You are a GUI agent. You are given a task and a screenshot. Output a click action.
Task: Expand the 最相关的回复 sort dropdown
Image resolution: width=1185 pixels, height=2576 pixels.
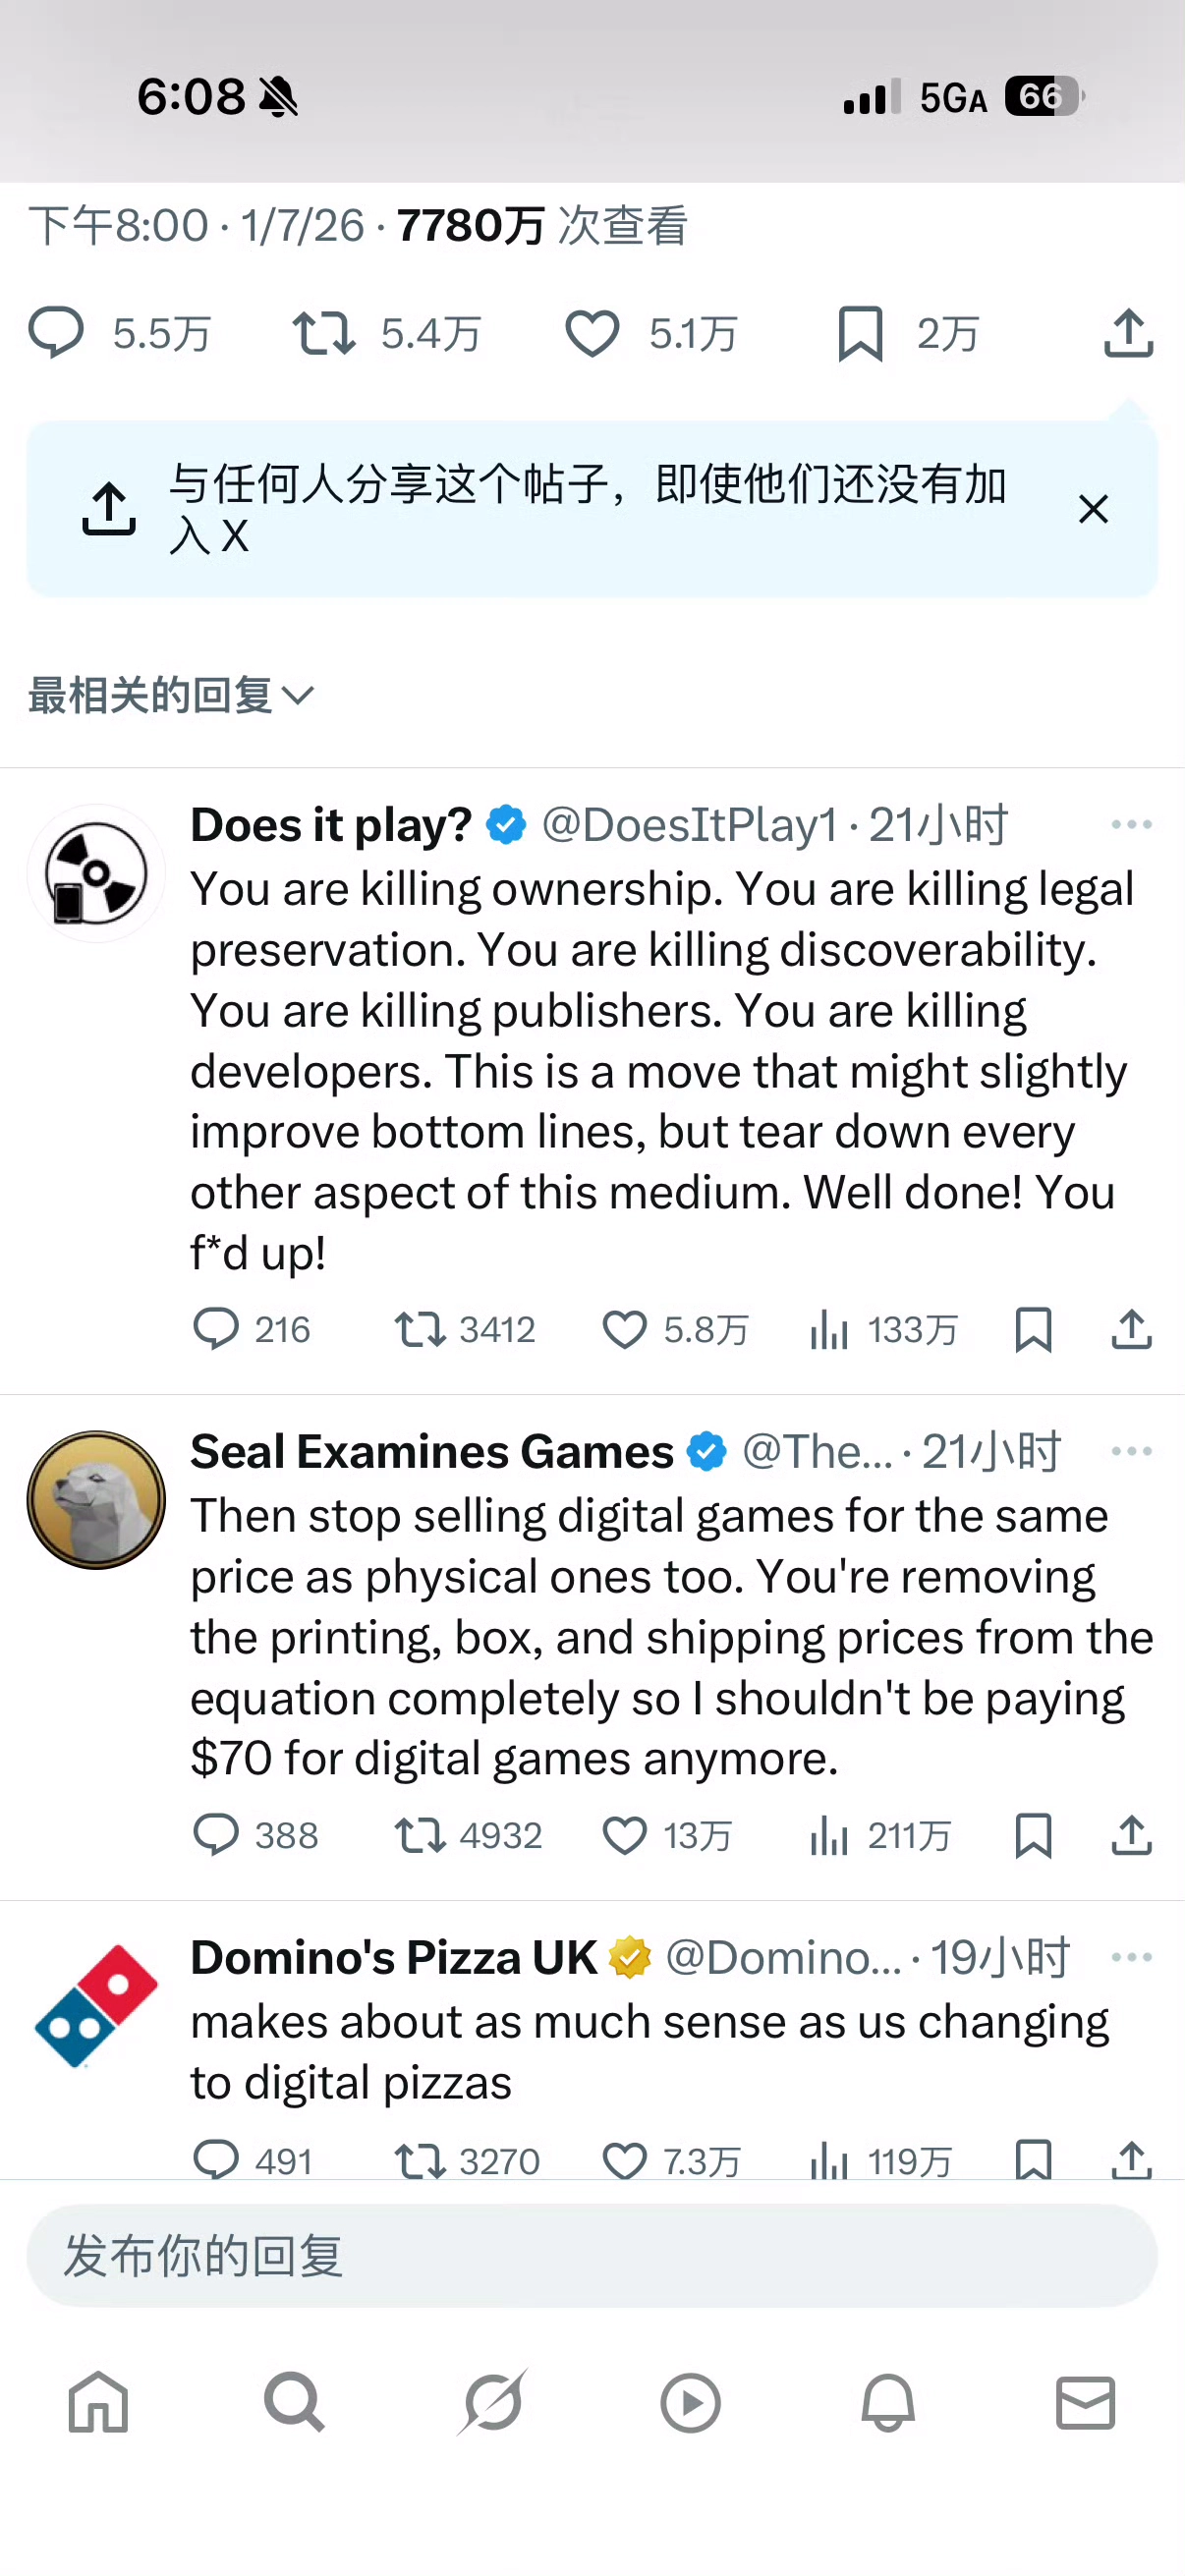[x=171, y=694]
